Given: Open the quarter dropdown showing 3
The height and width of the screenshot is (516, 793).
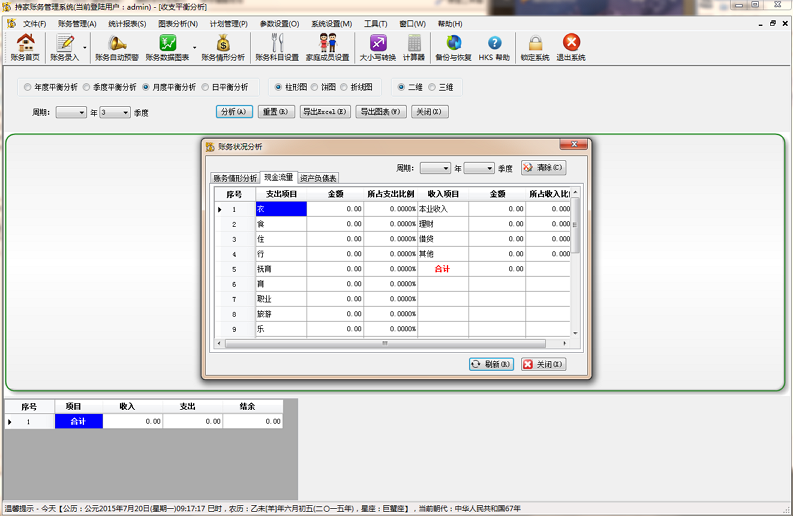Looking at the screenshot, I should (126, 112).
